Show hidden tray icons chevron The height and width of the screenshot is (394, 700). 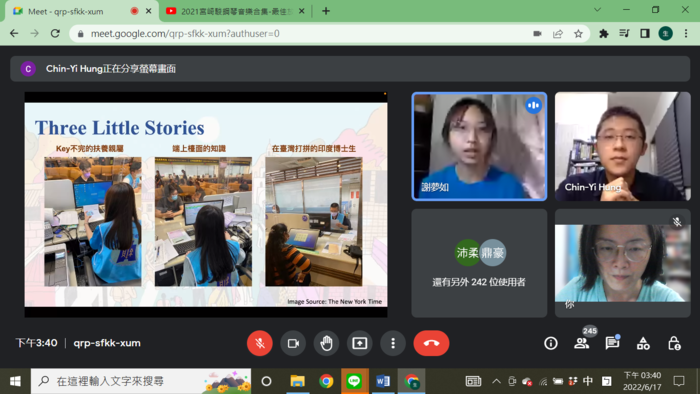click(496, 381)
